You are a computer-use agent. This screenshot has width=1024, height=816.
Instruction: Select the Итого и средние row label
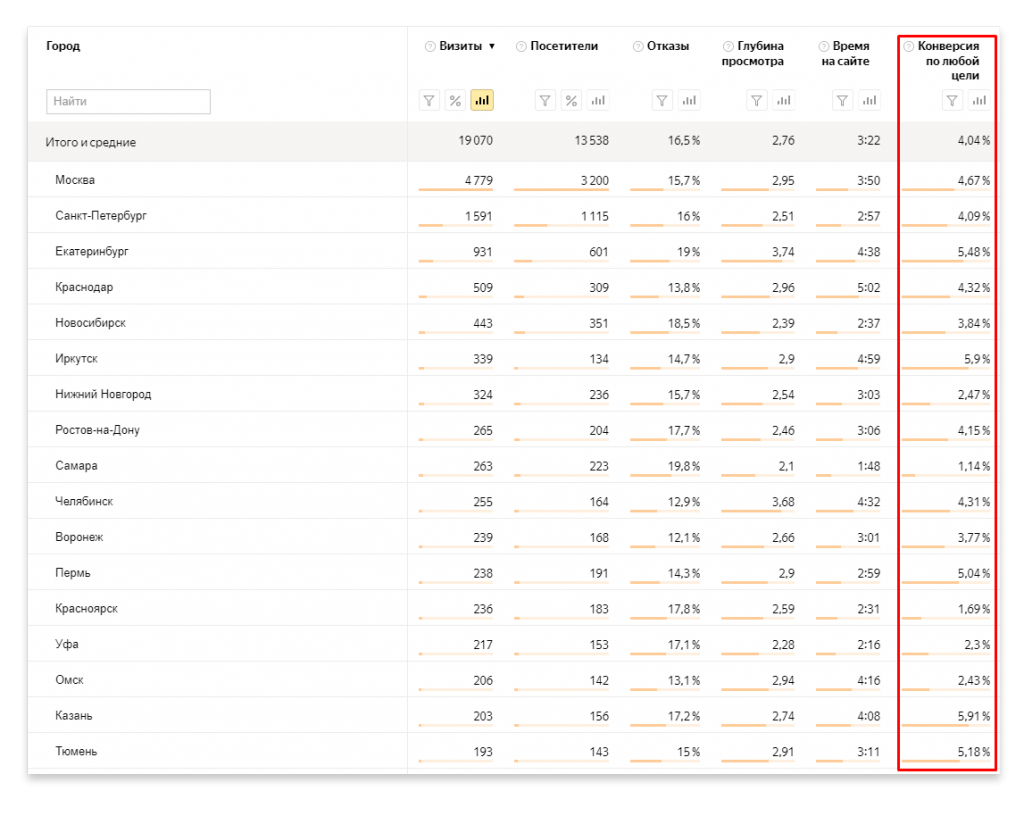point(91,142)
